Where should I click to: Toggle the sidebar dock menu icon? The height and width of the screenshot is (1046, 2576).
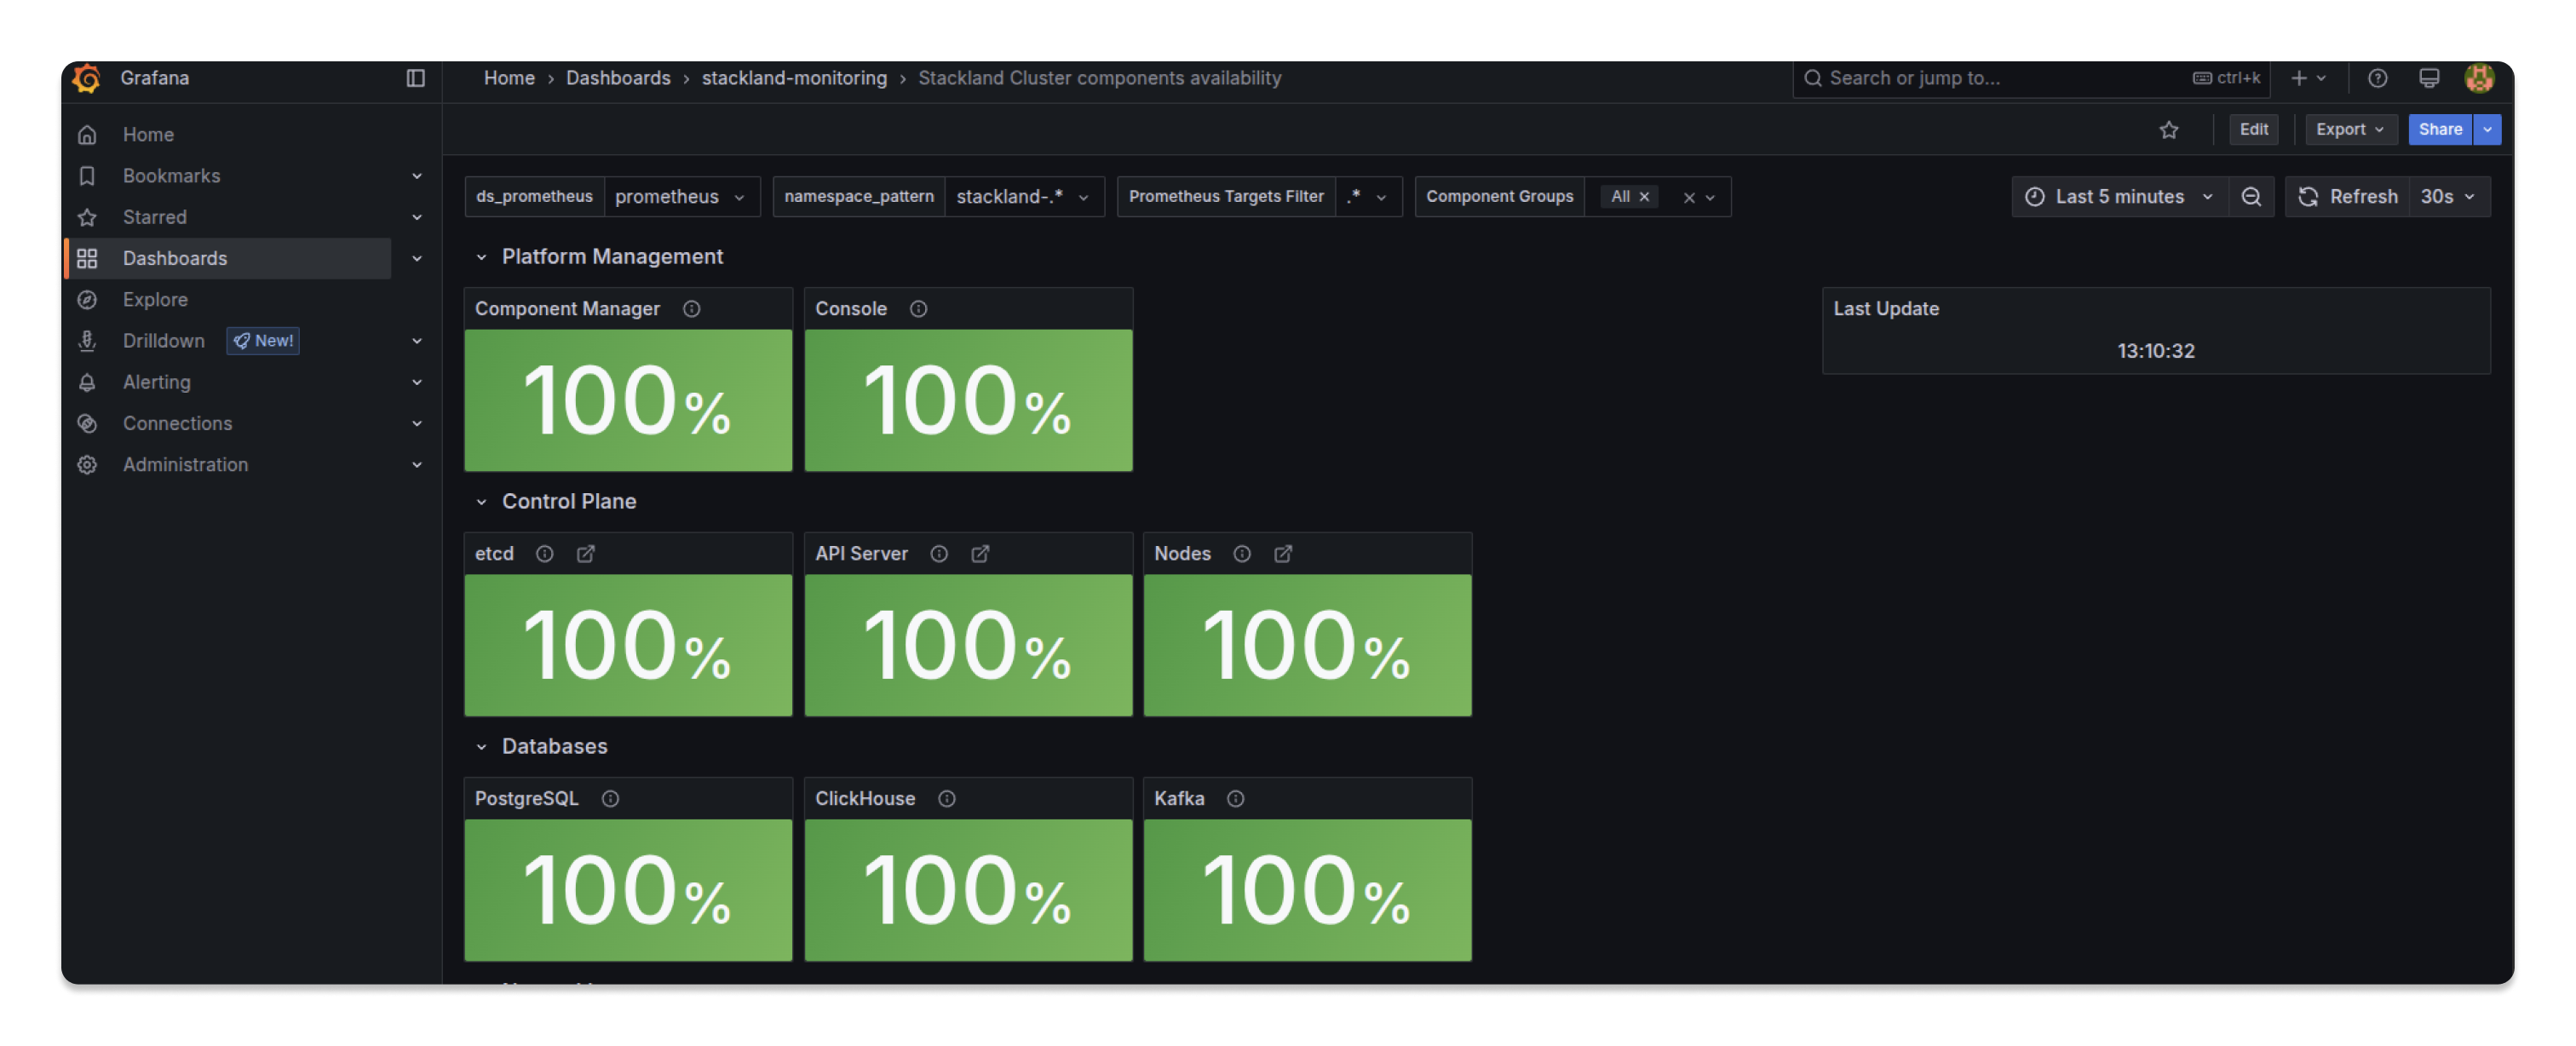tap(416, 78)
